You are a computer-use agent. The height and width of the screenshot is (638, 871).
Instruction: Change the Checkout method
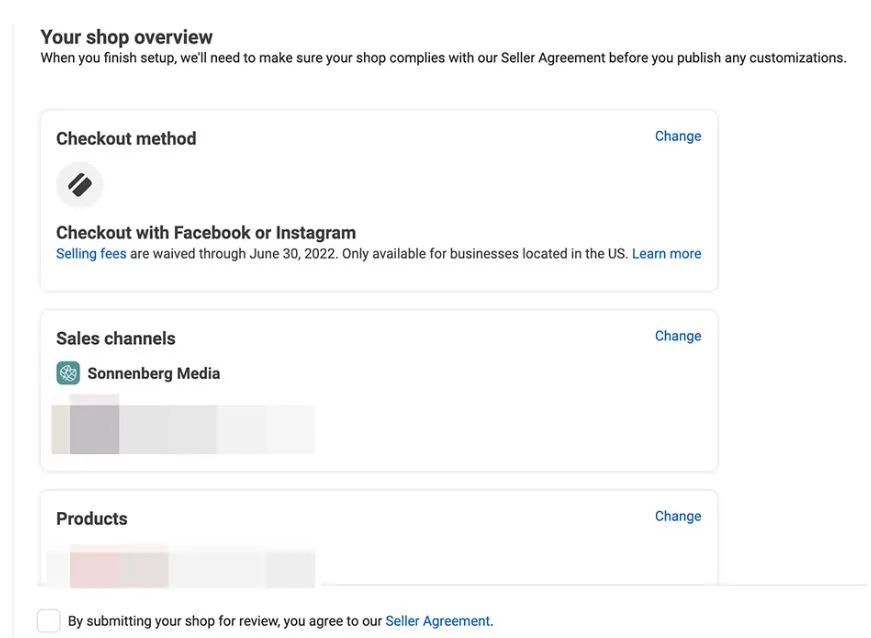click(678, 136)
